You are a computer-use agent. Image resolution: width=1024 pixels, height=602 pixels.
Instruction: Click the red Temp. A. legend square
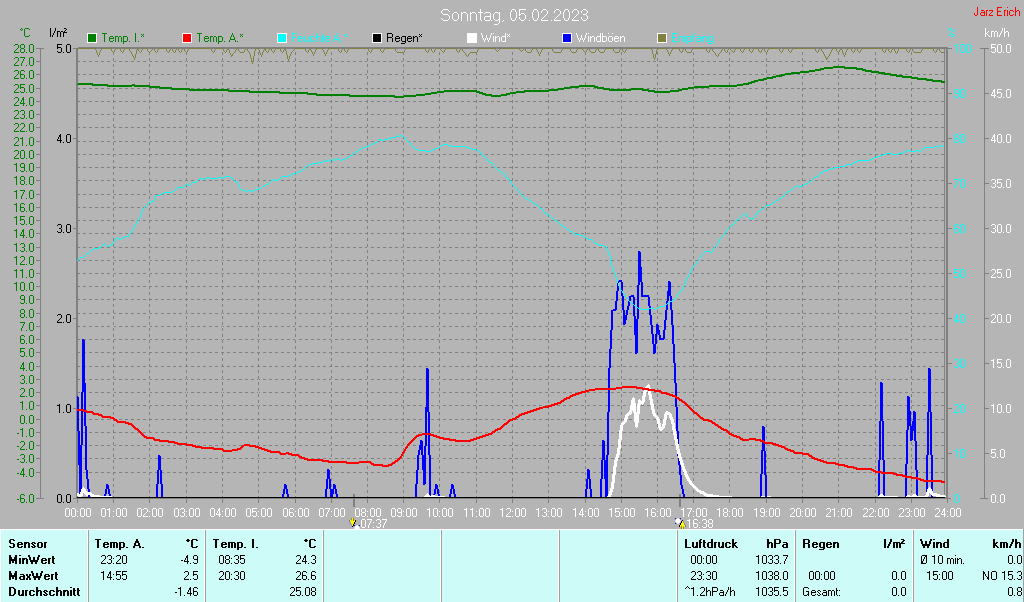pos(187,38)
